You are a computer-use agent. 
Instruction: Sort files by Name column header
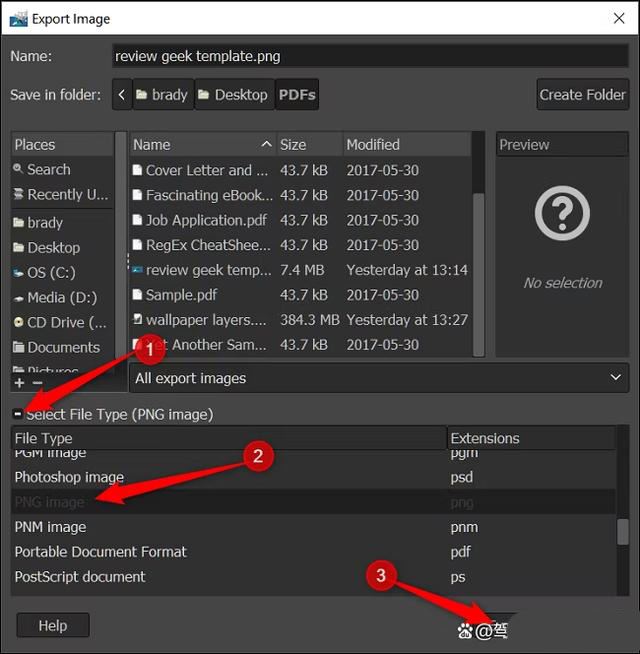tap(202, 145)
